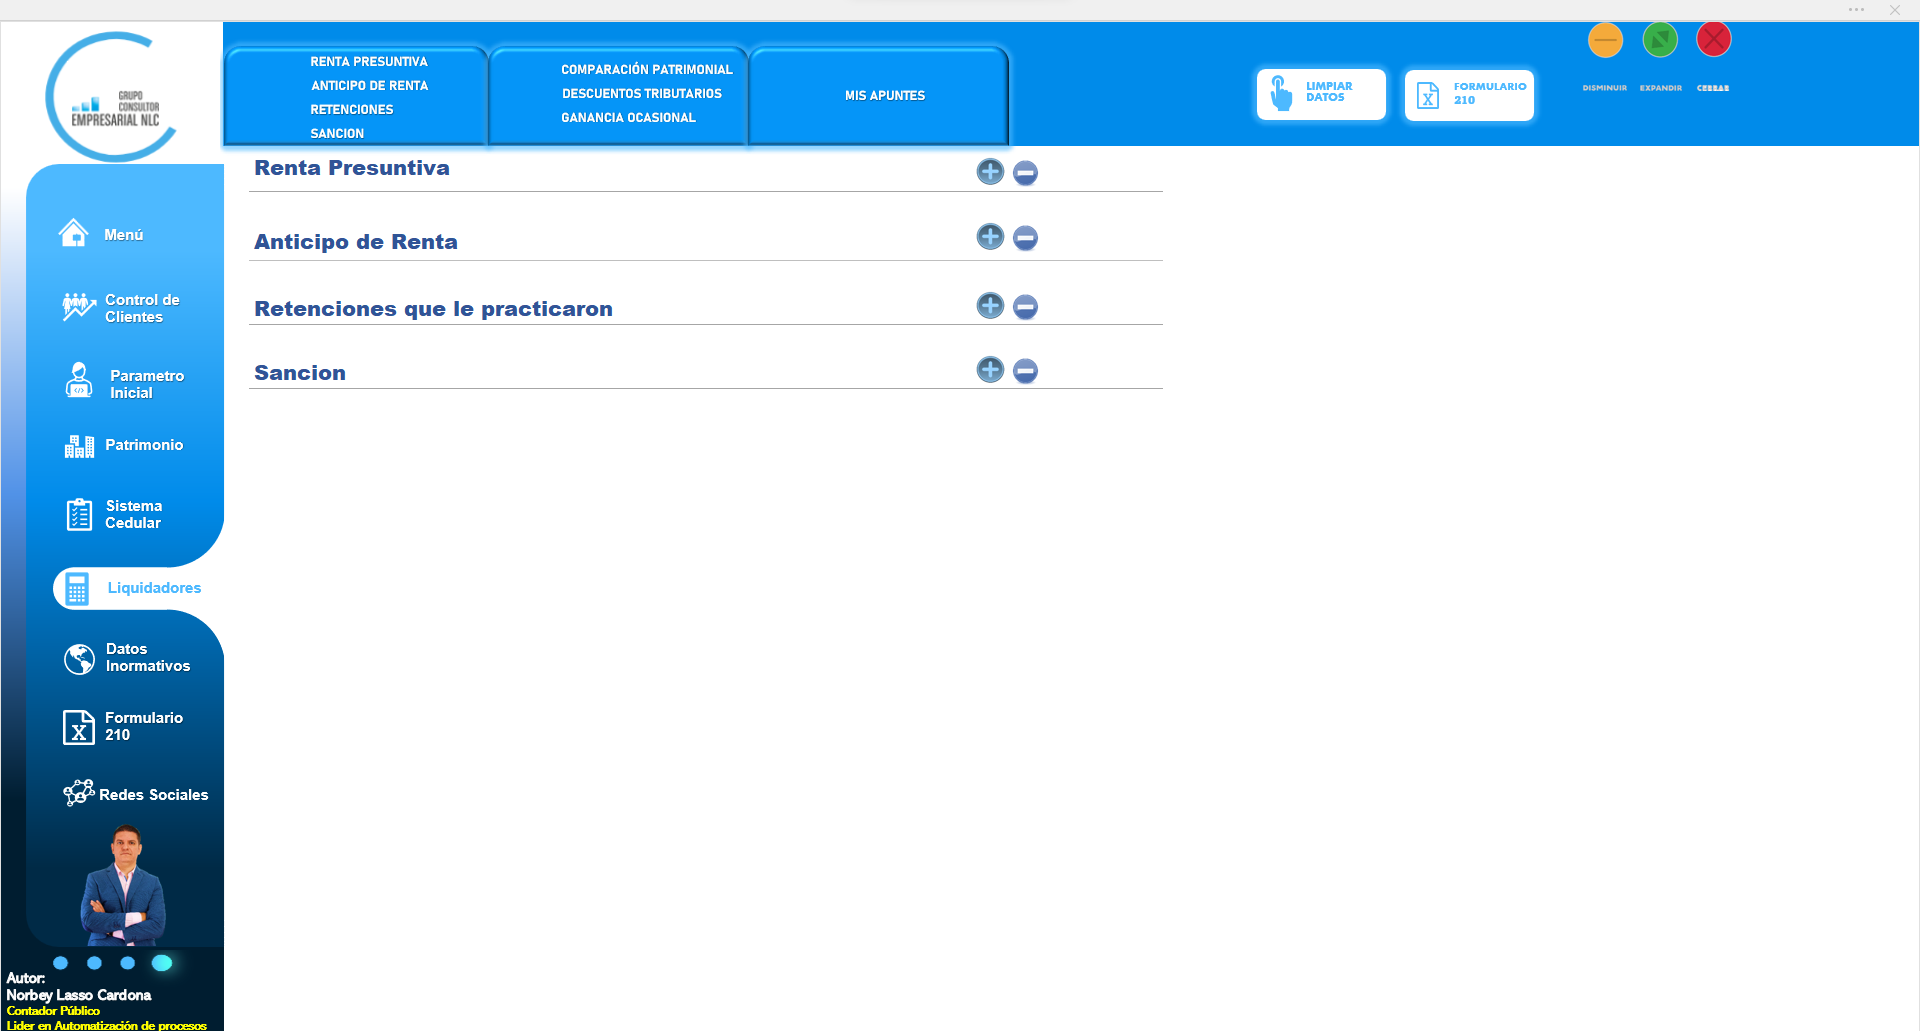
Task: Click the Patrimonio buildings icon
Action: tap(79, 446)
